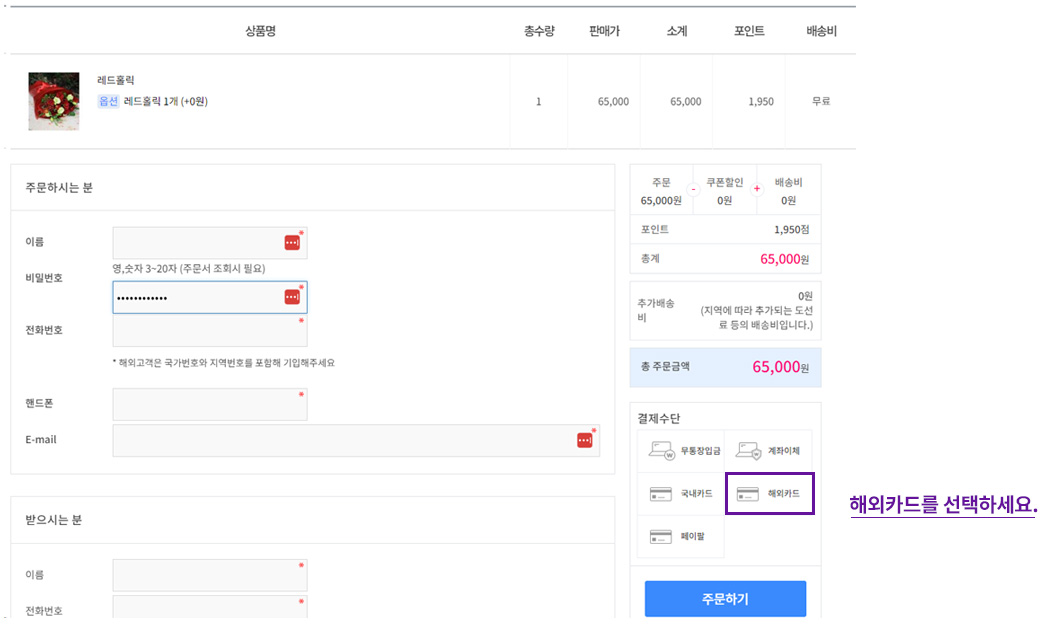Screen dimensions: 1040x631
Task: Click the 해외카드 overseas card icon
Action: 748,494
